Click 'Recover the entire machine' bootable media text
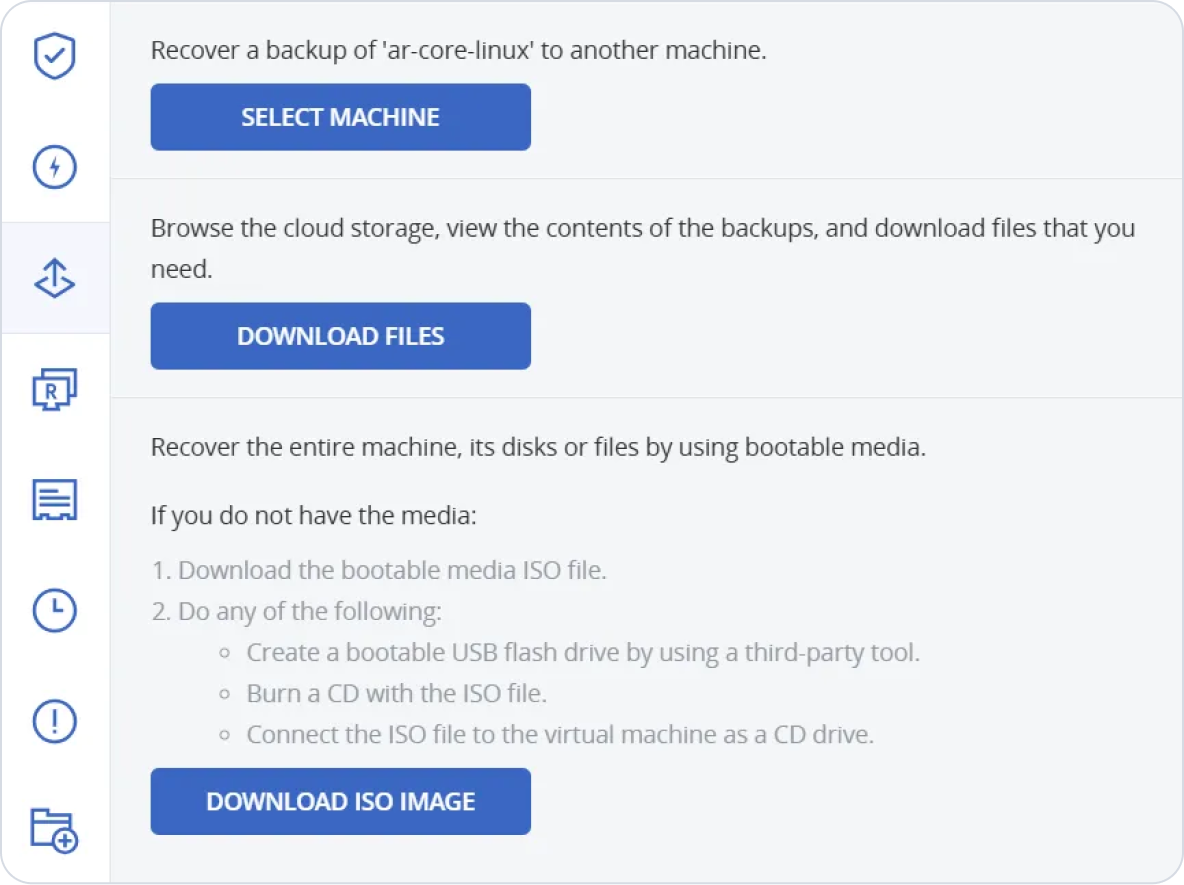Image resolution: width=1184 pixels, height=885 pixels. pyautogui.click(x=538, y=446)
